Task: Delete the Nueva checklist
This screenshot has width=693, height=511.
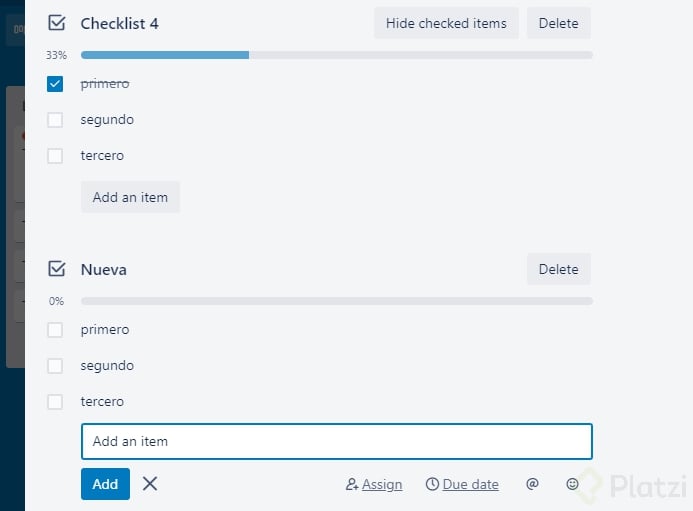Action: coord(558,269)
